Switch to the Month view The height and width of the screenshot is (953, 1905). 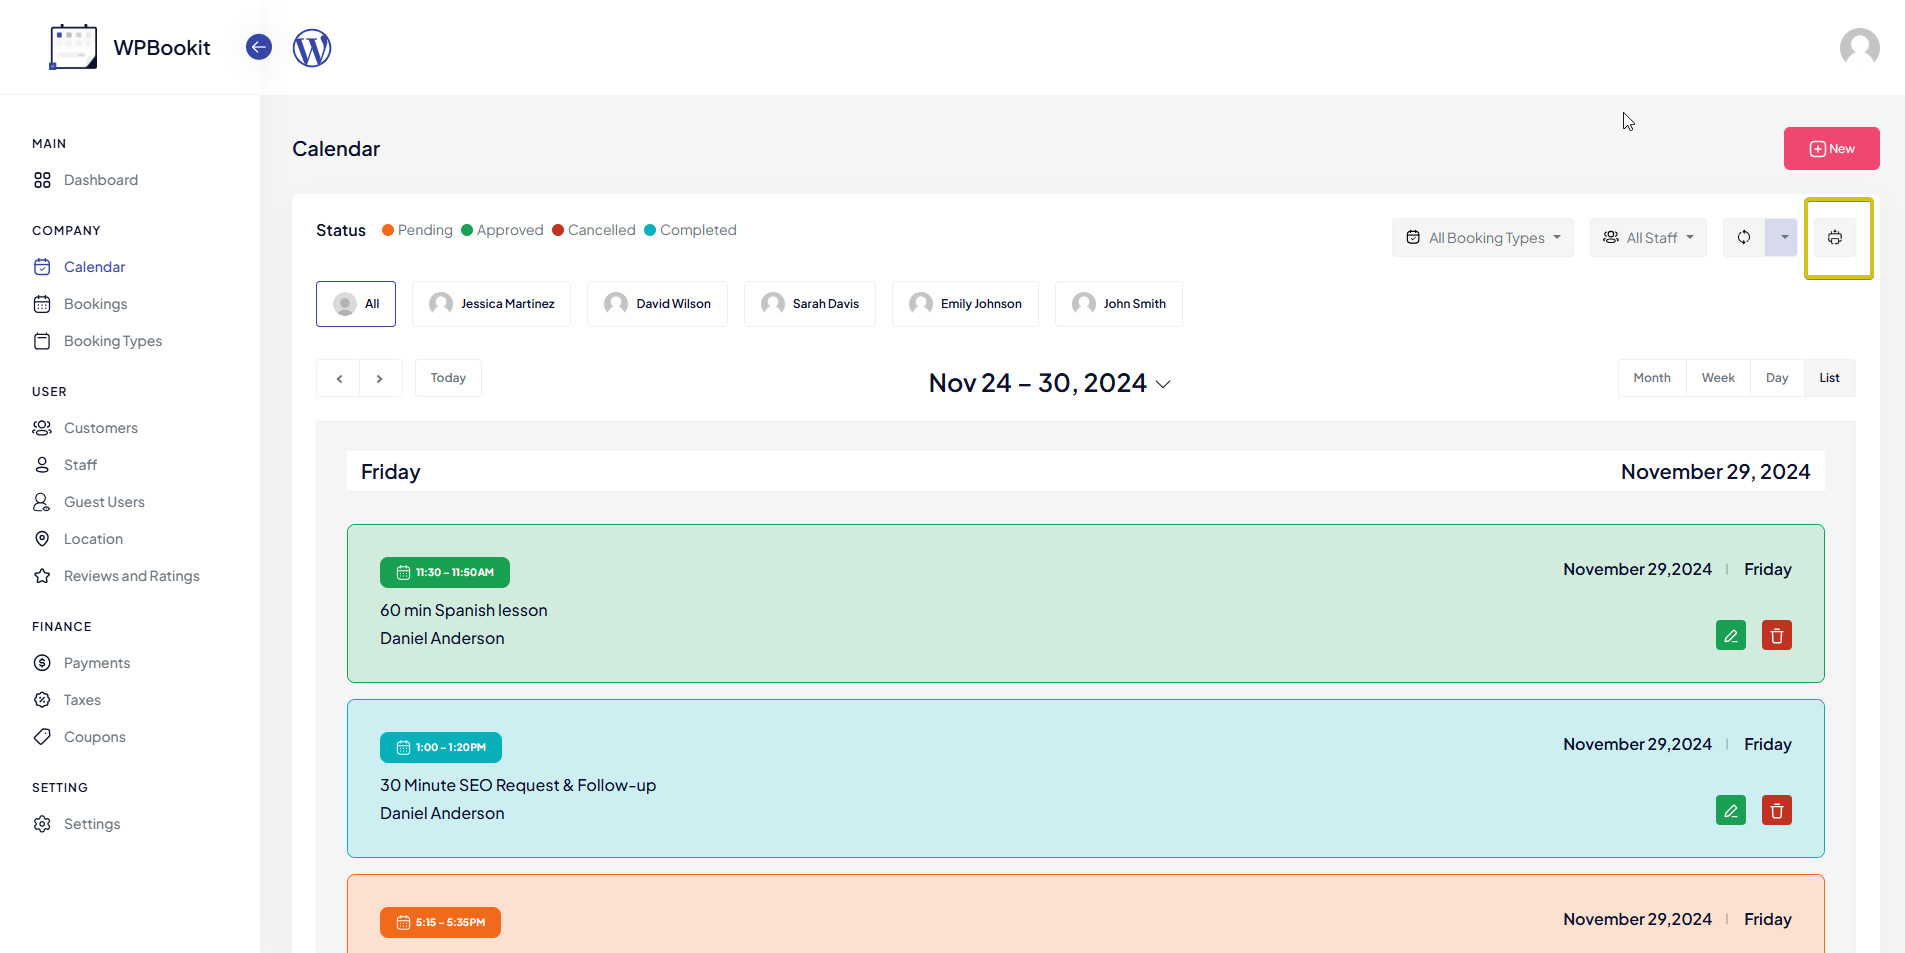pyautogui.click(x=1651, y=378)
